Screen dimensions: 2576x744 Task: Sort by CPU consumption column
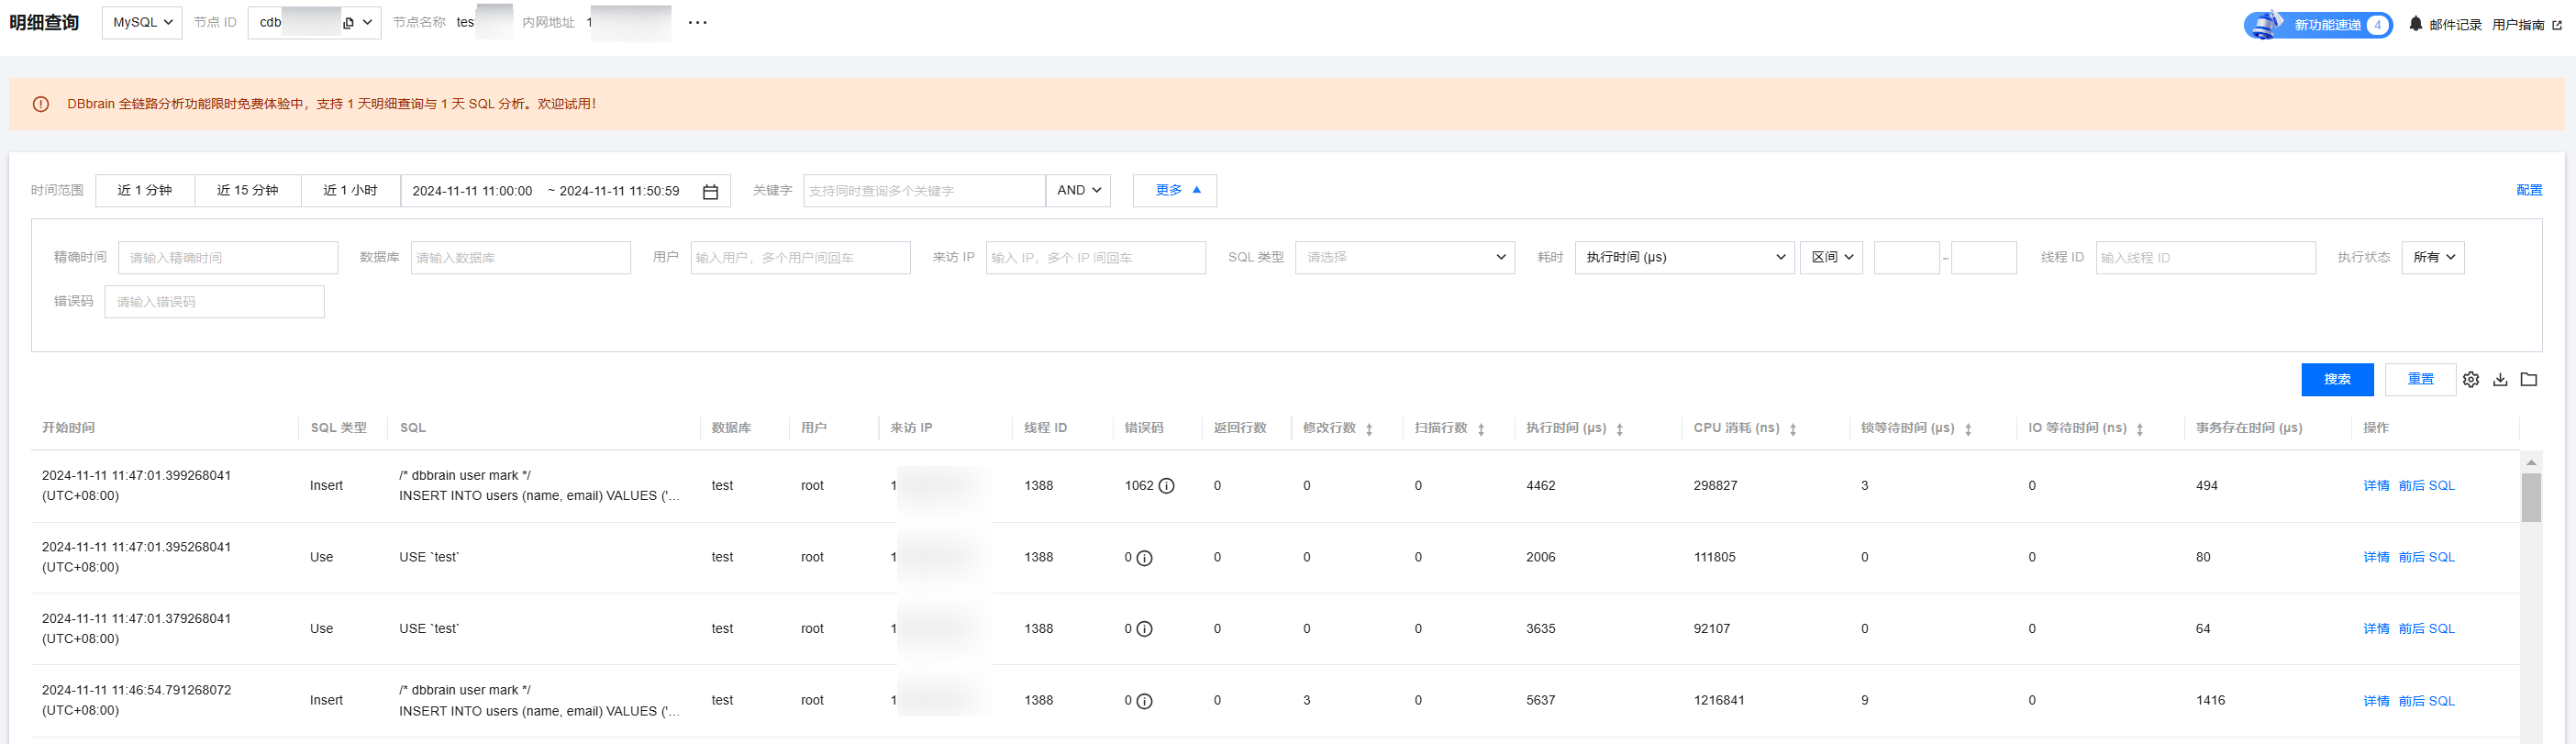(x=1792, y=429)
